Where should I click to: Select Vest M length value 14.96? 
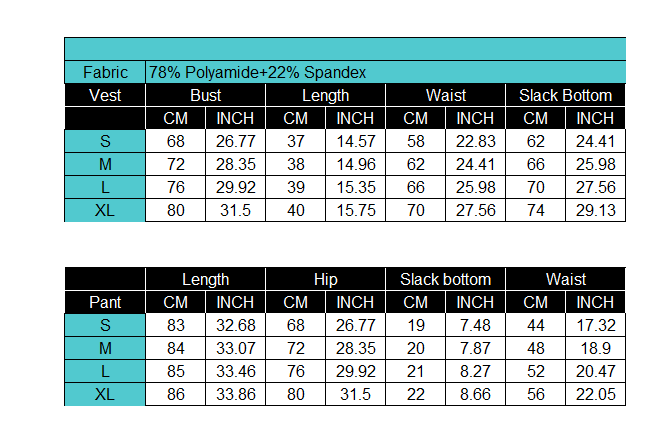356,164
